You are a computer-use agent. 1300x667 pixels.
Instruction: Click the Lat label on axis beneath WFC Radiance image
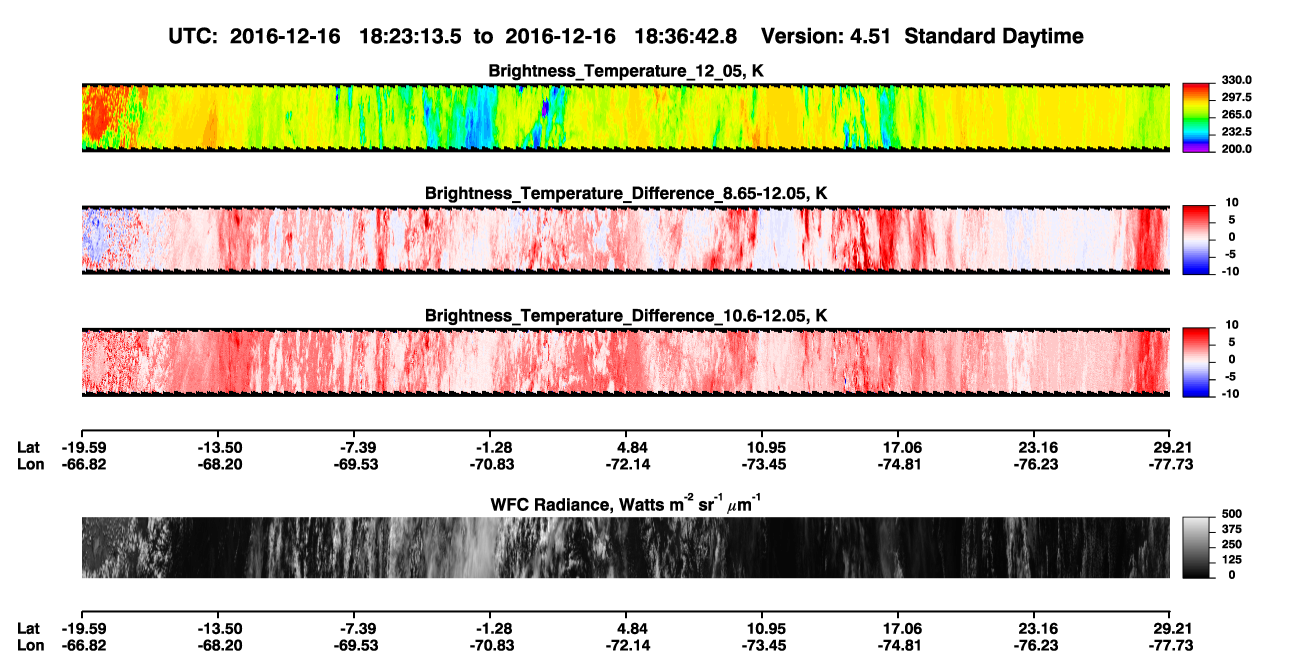28,628
